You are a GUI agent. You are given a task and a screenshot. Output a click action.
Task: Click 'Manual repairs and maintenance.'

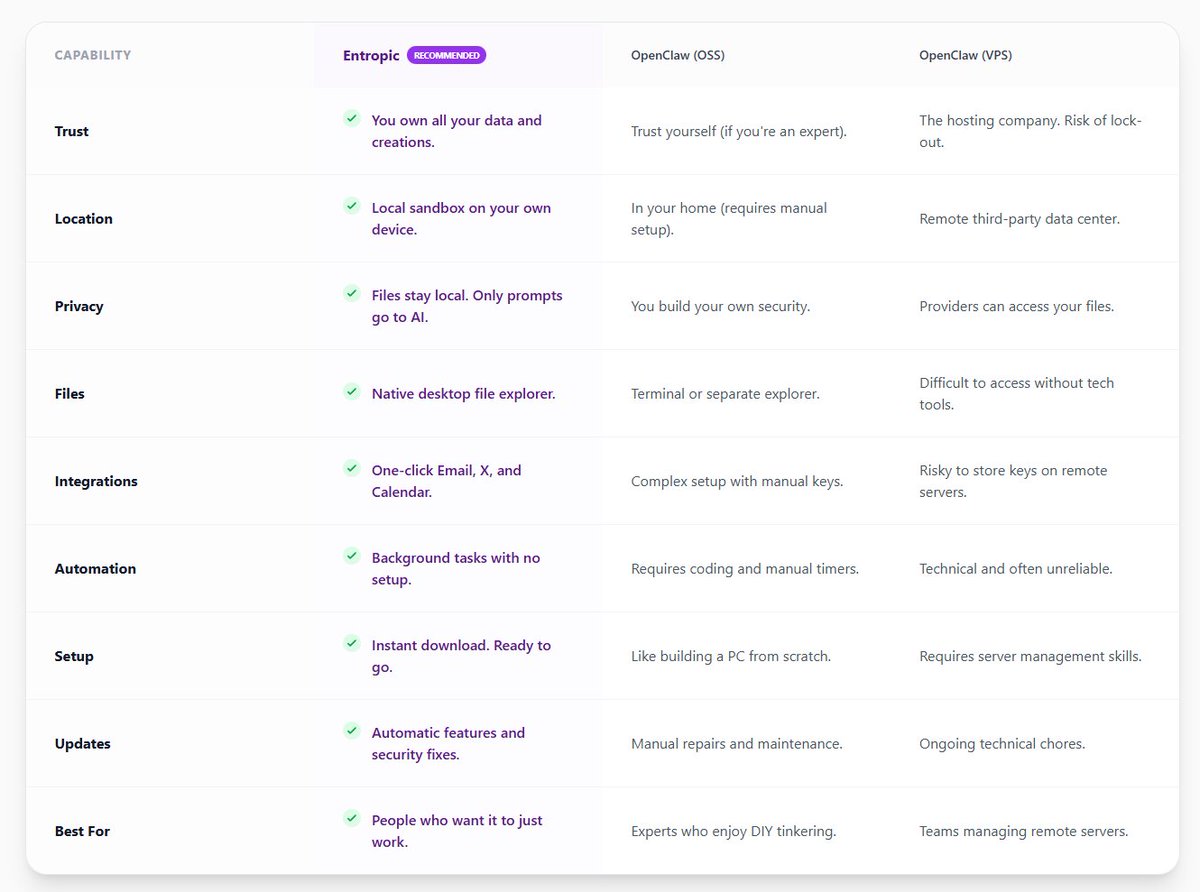tap(737, 744)
